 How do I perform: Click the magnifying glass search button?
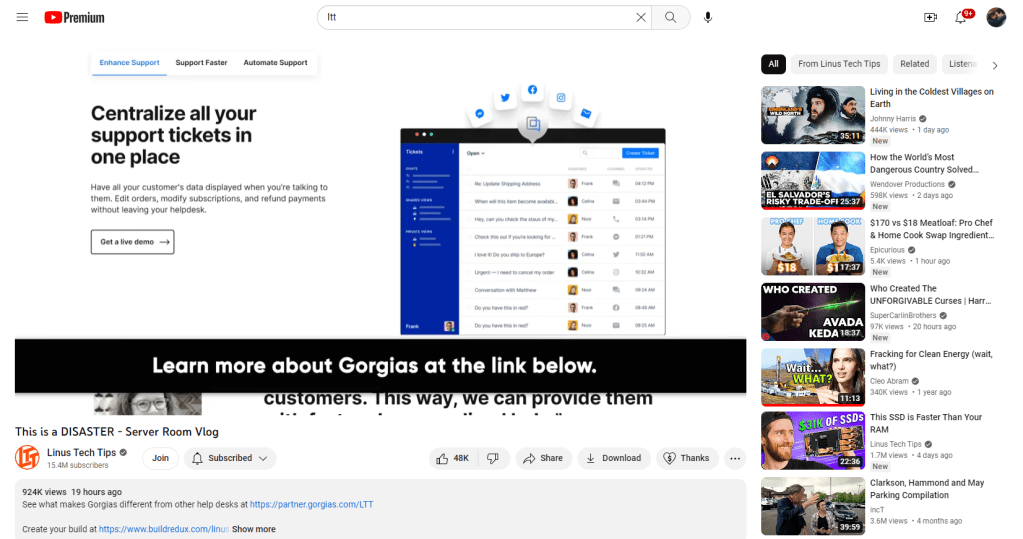(671, 17)
